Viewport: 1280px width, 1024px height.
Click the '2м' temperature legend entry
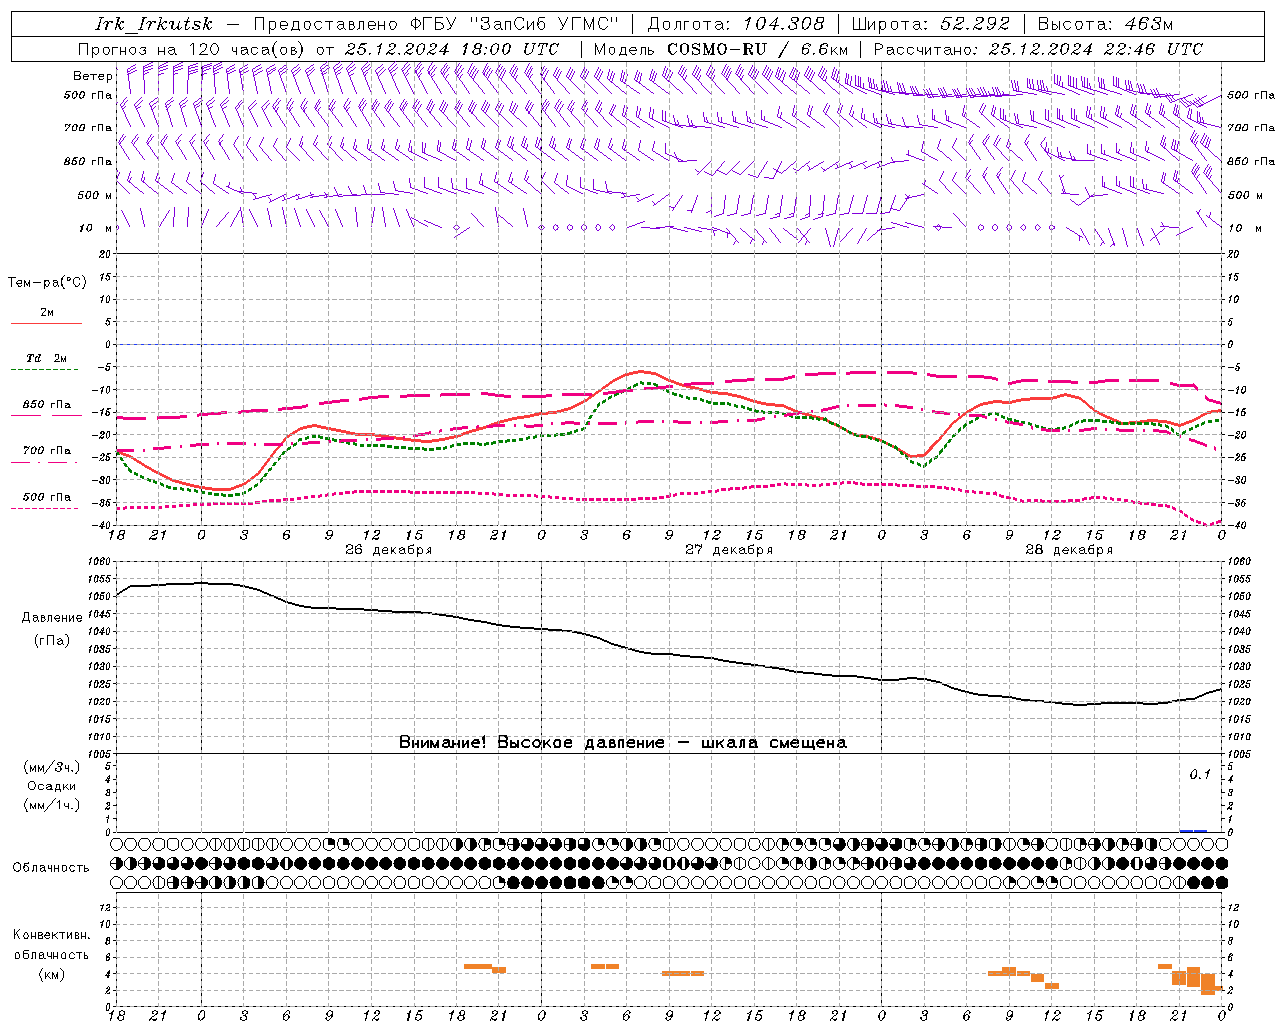[x=47, y=313]
